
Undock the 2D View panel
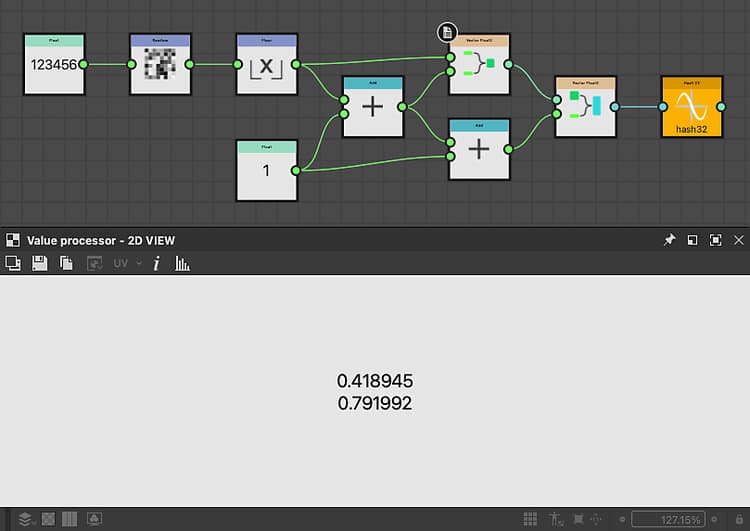pos(692,240)
